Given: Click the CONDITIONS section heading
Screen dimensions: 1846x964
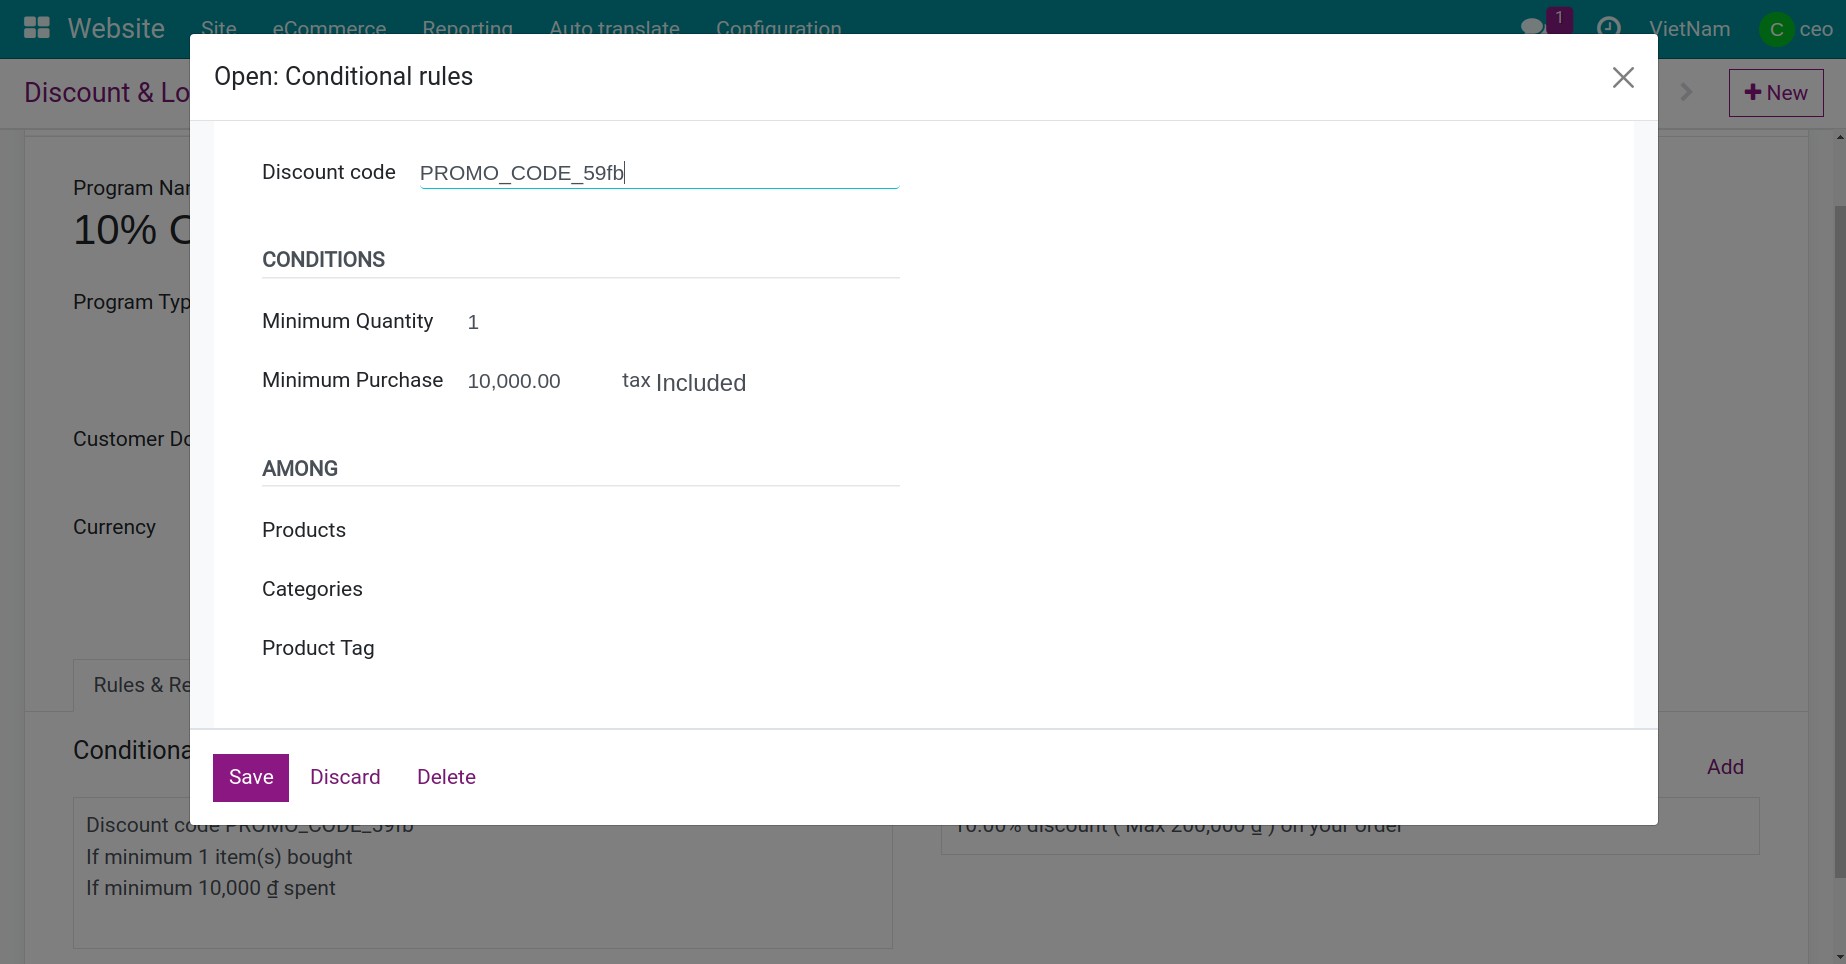Looking at the screenshot, I should pos(323,260).
